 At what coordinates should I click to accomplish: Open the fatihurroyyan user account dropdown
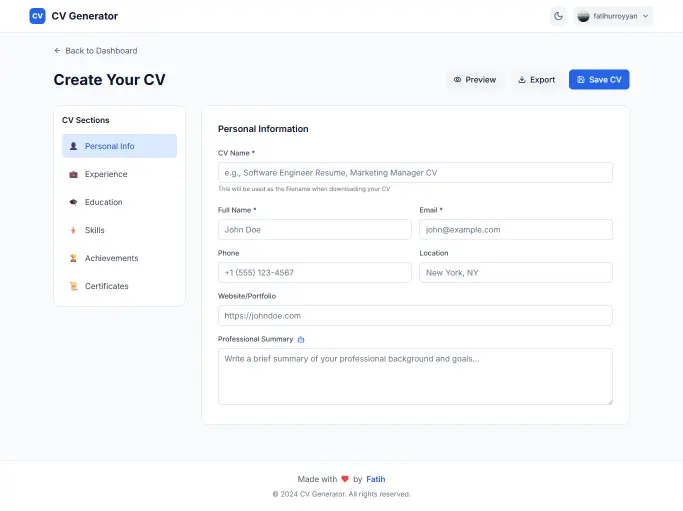point(614,16)
